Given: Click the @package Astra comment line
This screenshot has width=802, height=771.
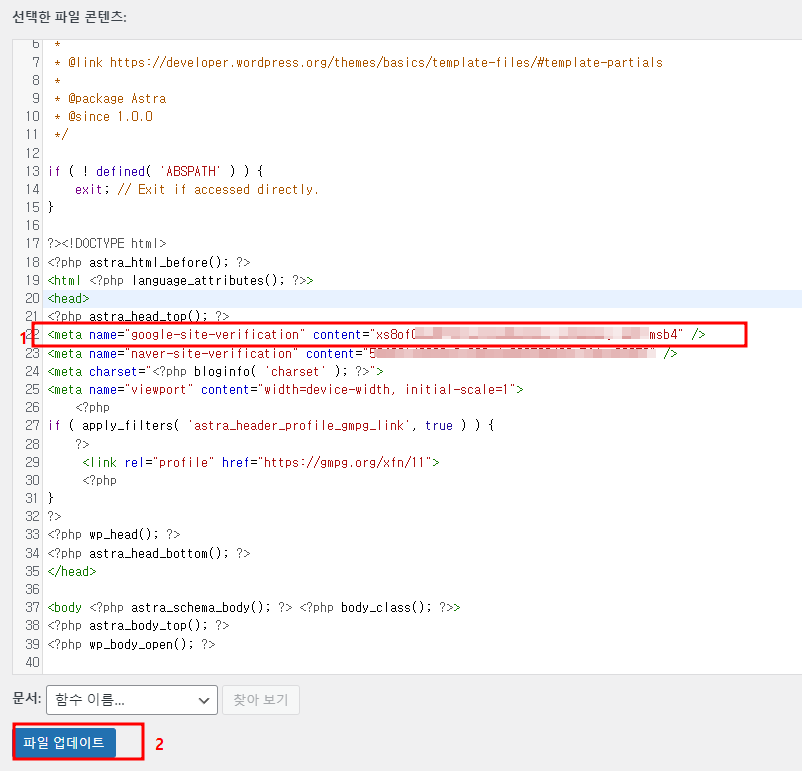Looking at the screenshot, I should (x=110, y=98).
